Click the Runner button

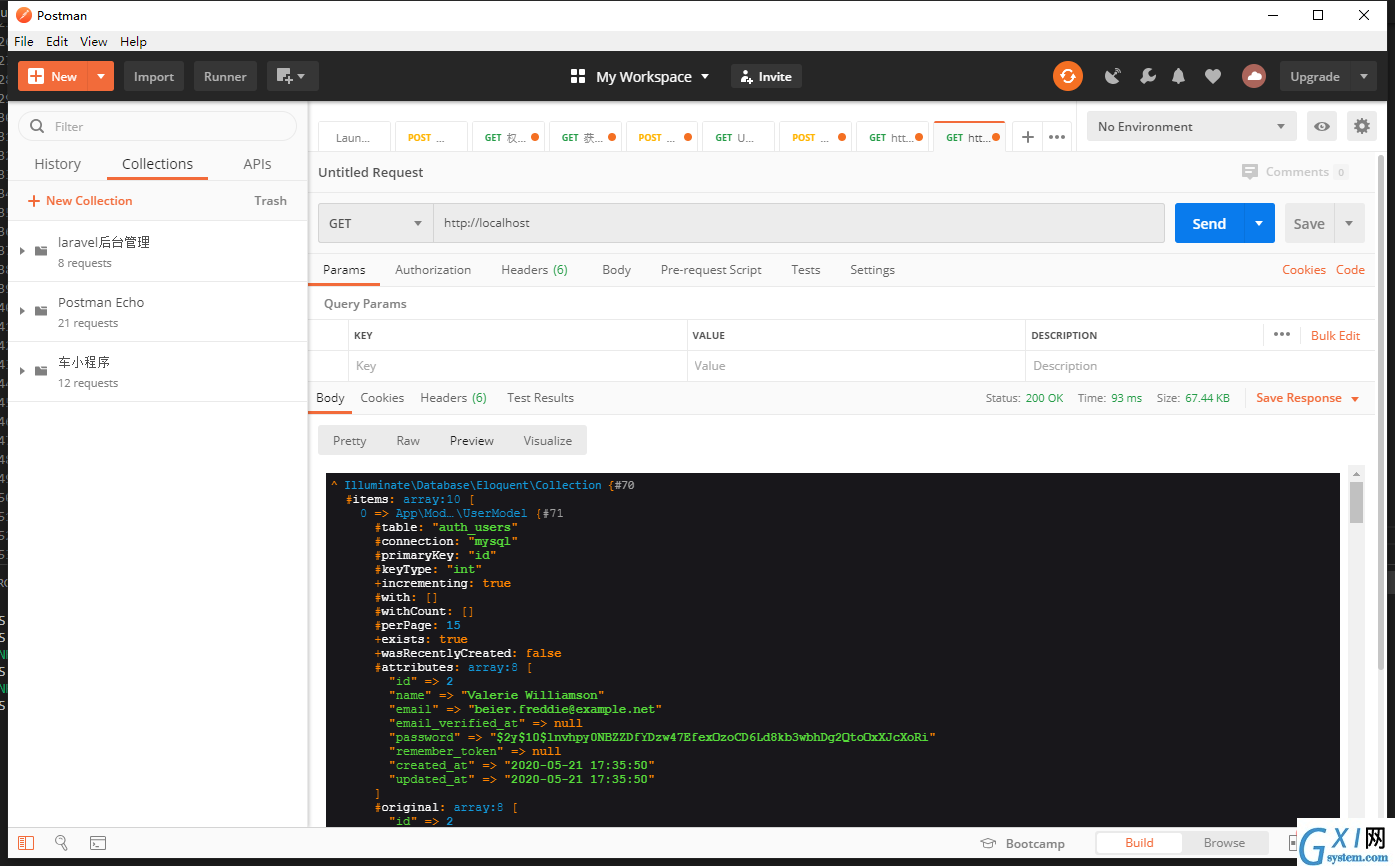pos(225,76)
